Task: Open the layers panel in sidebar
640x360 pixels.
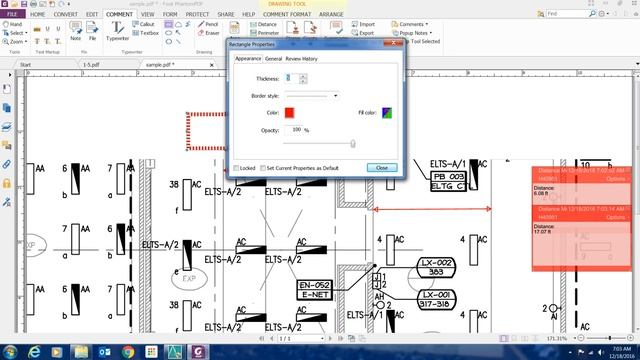Action: pyautogui.click(x=7, y=127)
